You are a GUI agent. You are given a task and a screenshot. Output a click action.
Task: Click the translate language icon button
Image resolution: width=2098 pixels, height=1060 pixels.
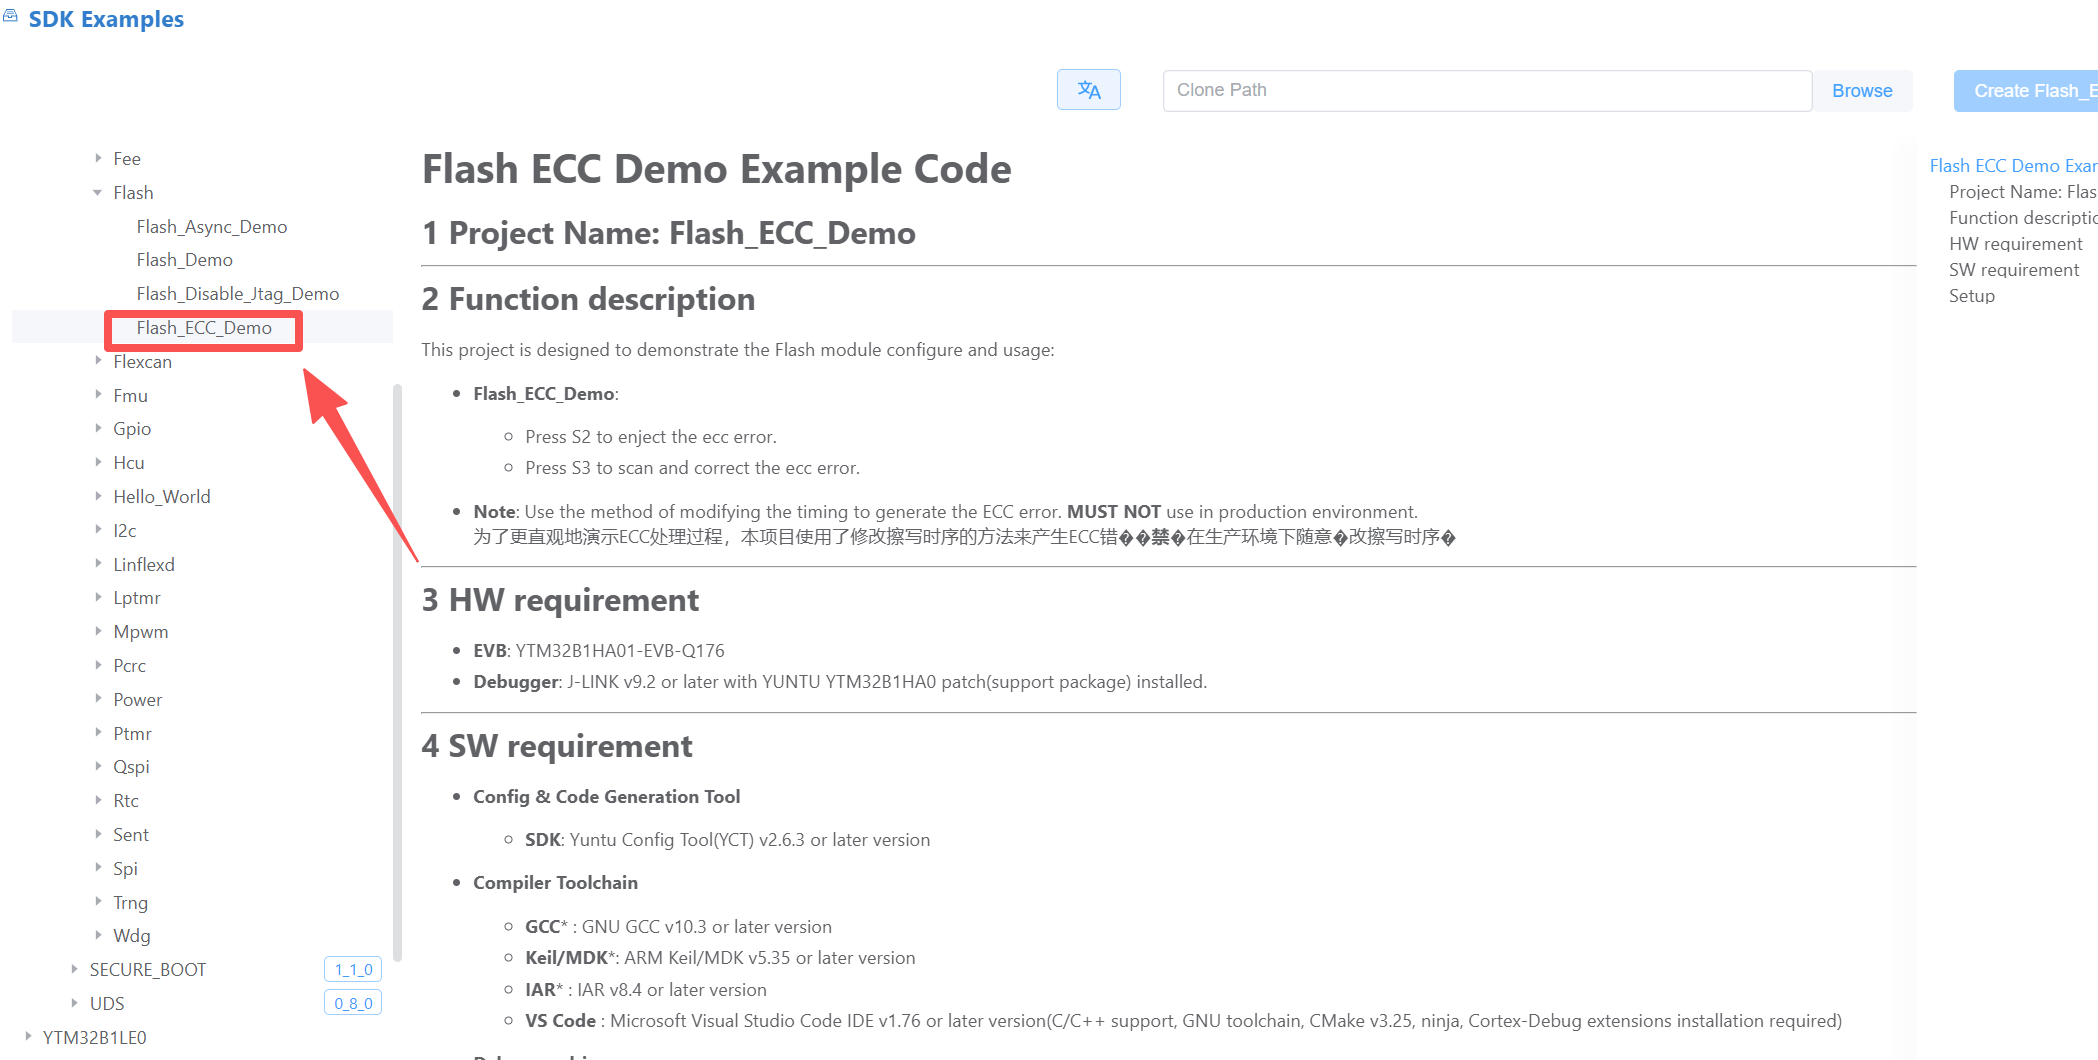[x=1088, y=90]
